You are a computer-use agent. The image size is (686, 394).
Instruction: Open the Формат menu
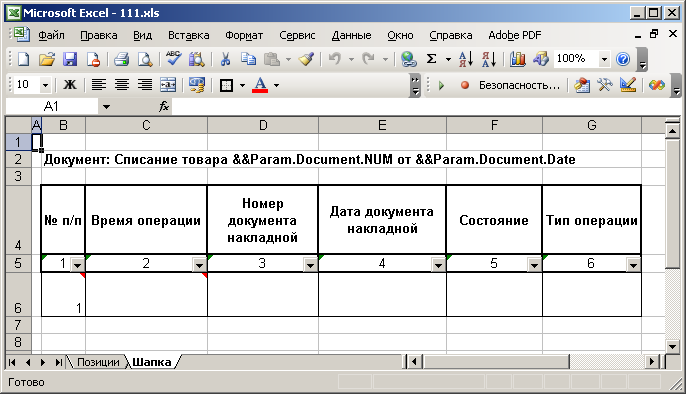(244, 35)
